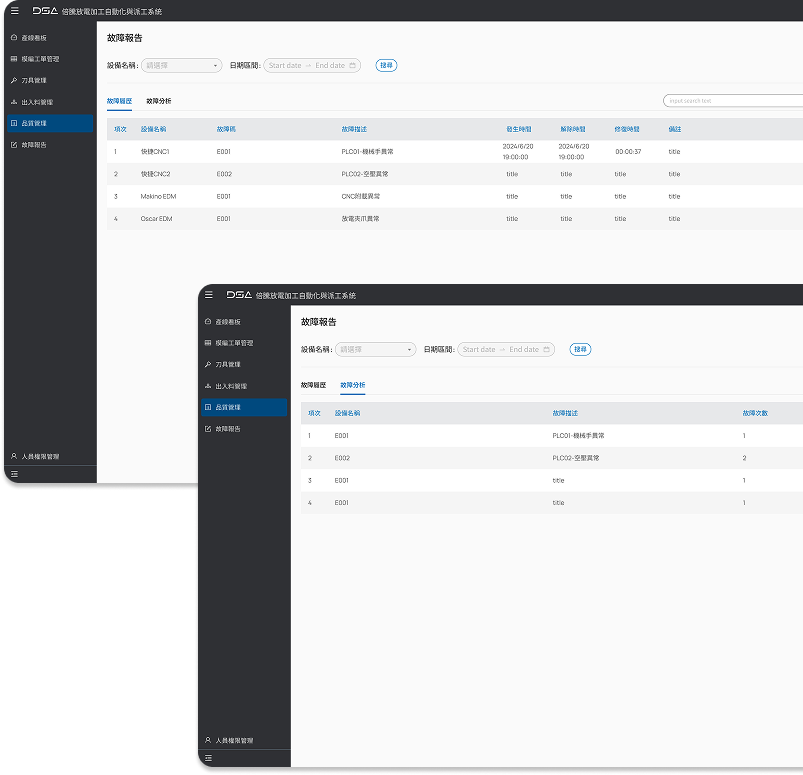This screenshot has height=775, width=803.
Task: Switch to 故障履歷 tab in front window
Action: (x=313, y=385)
